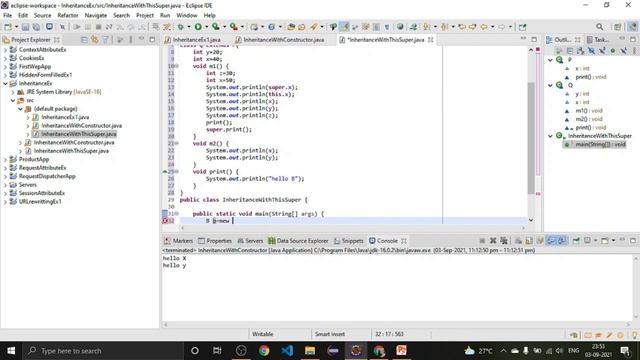Open Google Chrome from the taskbar
This screenshot has height=360, width=640.
264,351
